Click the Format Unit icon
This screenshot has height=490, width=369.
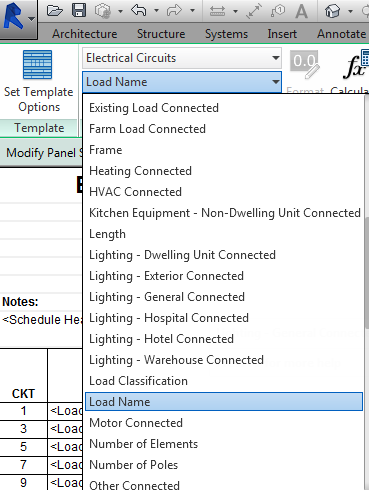click(305, 64)
